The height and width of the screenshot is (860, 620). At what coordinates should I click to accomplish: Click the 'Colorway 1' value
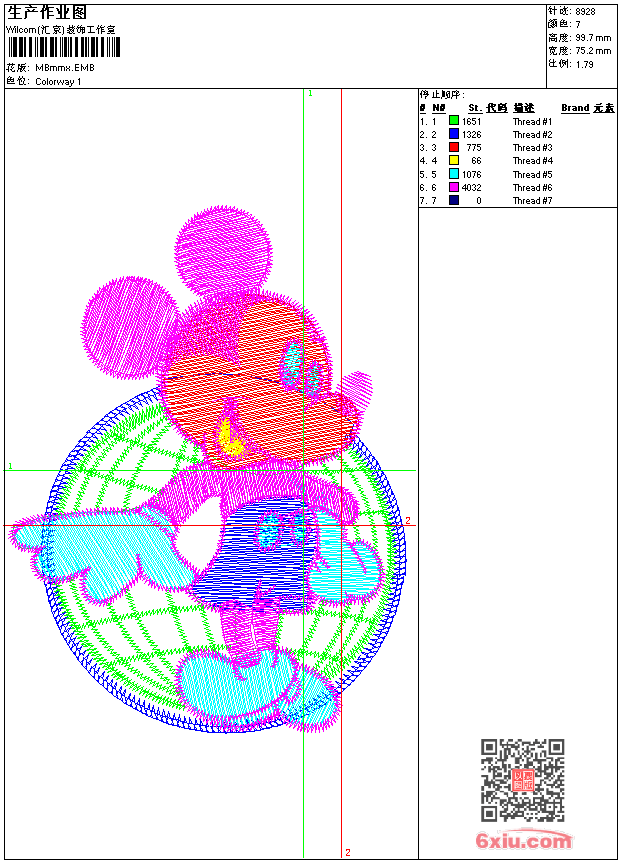[58, 82]
